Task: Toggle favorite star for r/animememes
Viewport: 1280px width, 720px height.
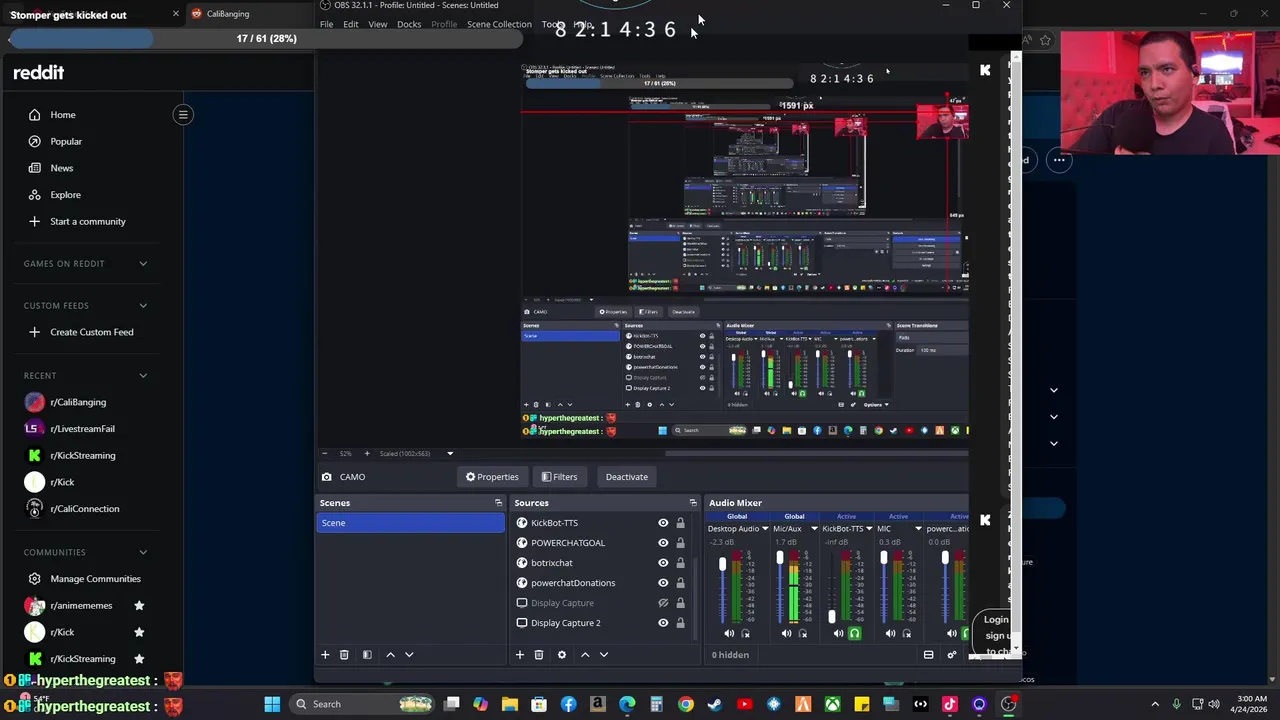Action: [139, 605]
